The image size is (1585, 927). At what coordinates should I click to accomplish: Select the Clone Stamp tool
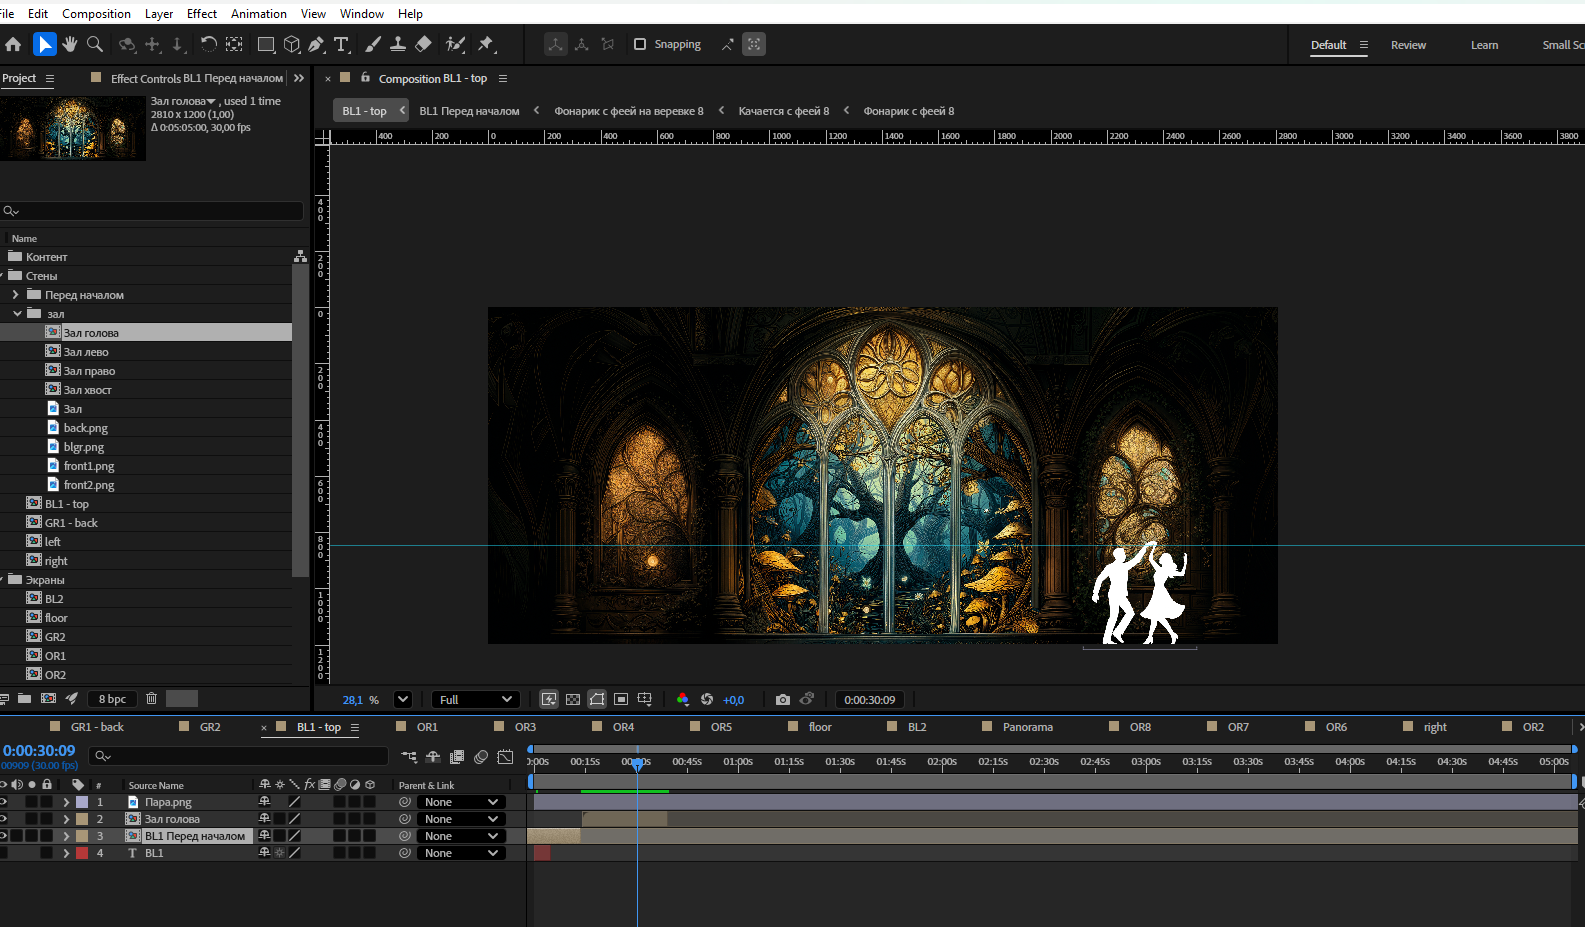point(398,44)
